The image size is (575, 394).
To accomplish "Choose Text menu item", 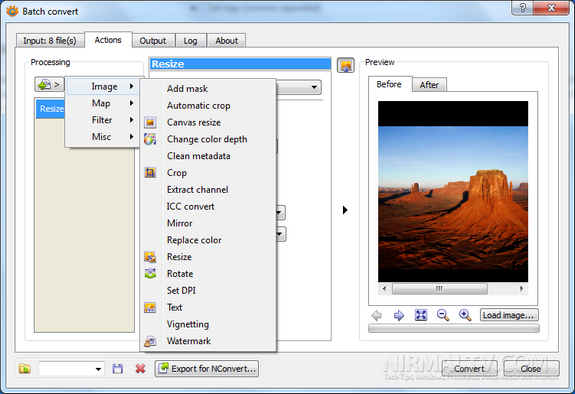I will pos(208,307).
